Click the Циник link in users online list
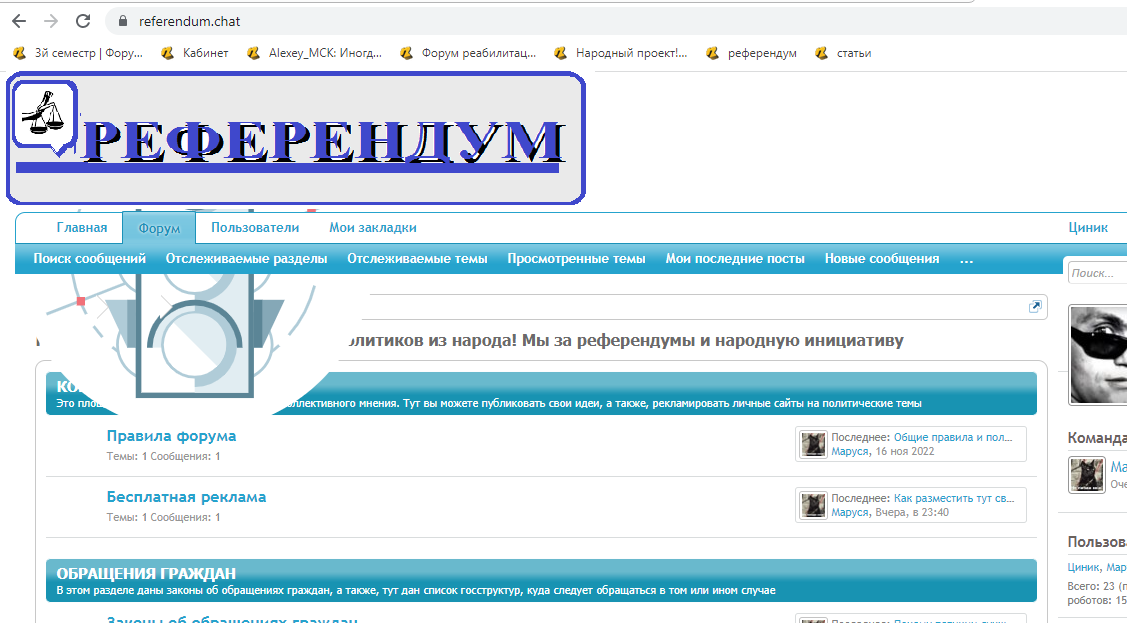This screenshot has height=623, width=1127. pos(1083,568)
